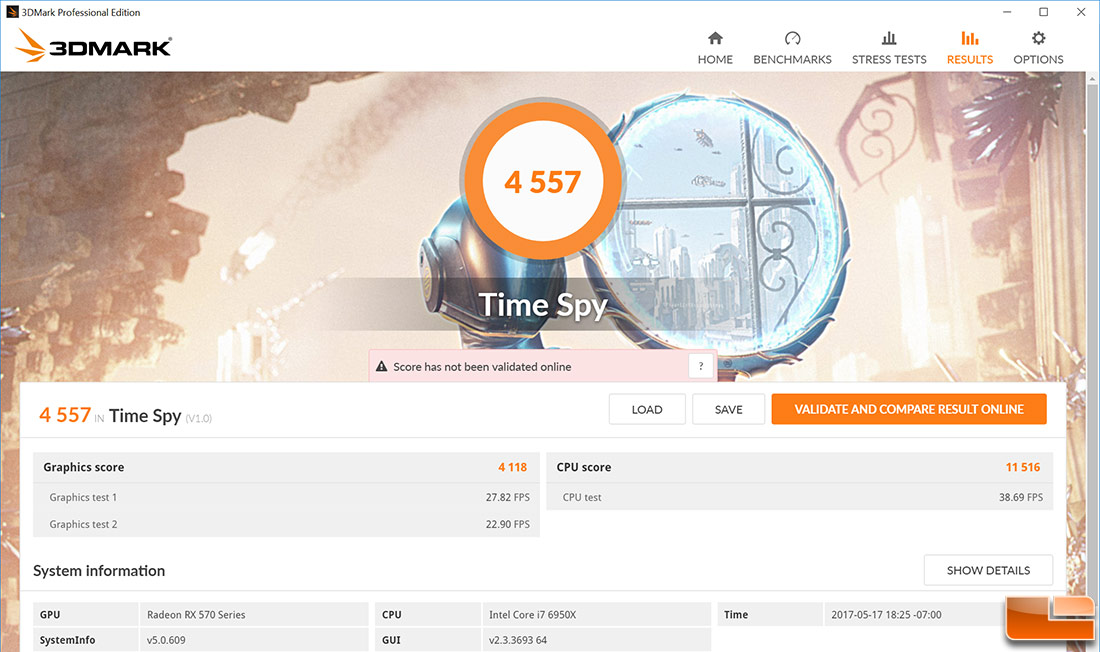Open the OPTIONS tab label
Screen dimensions: 1100x652
pyautogui.click(x=1038, y=60)
